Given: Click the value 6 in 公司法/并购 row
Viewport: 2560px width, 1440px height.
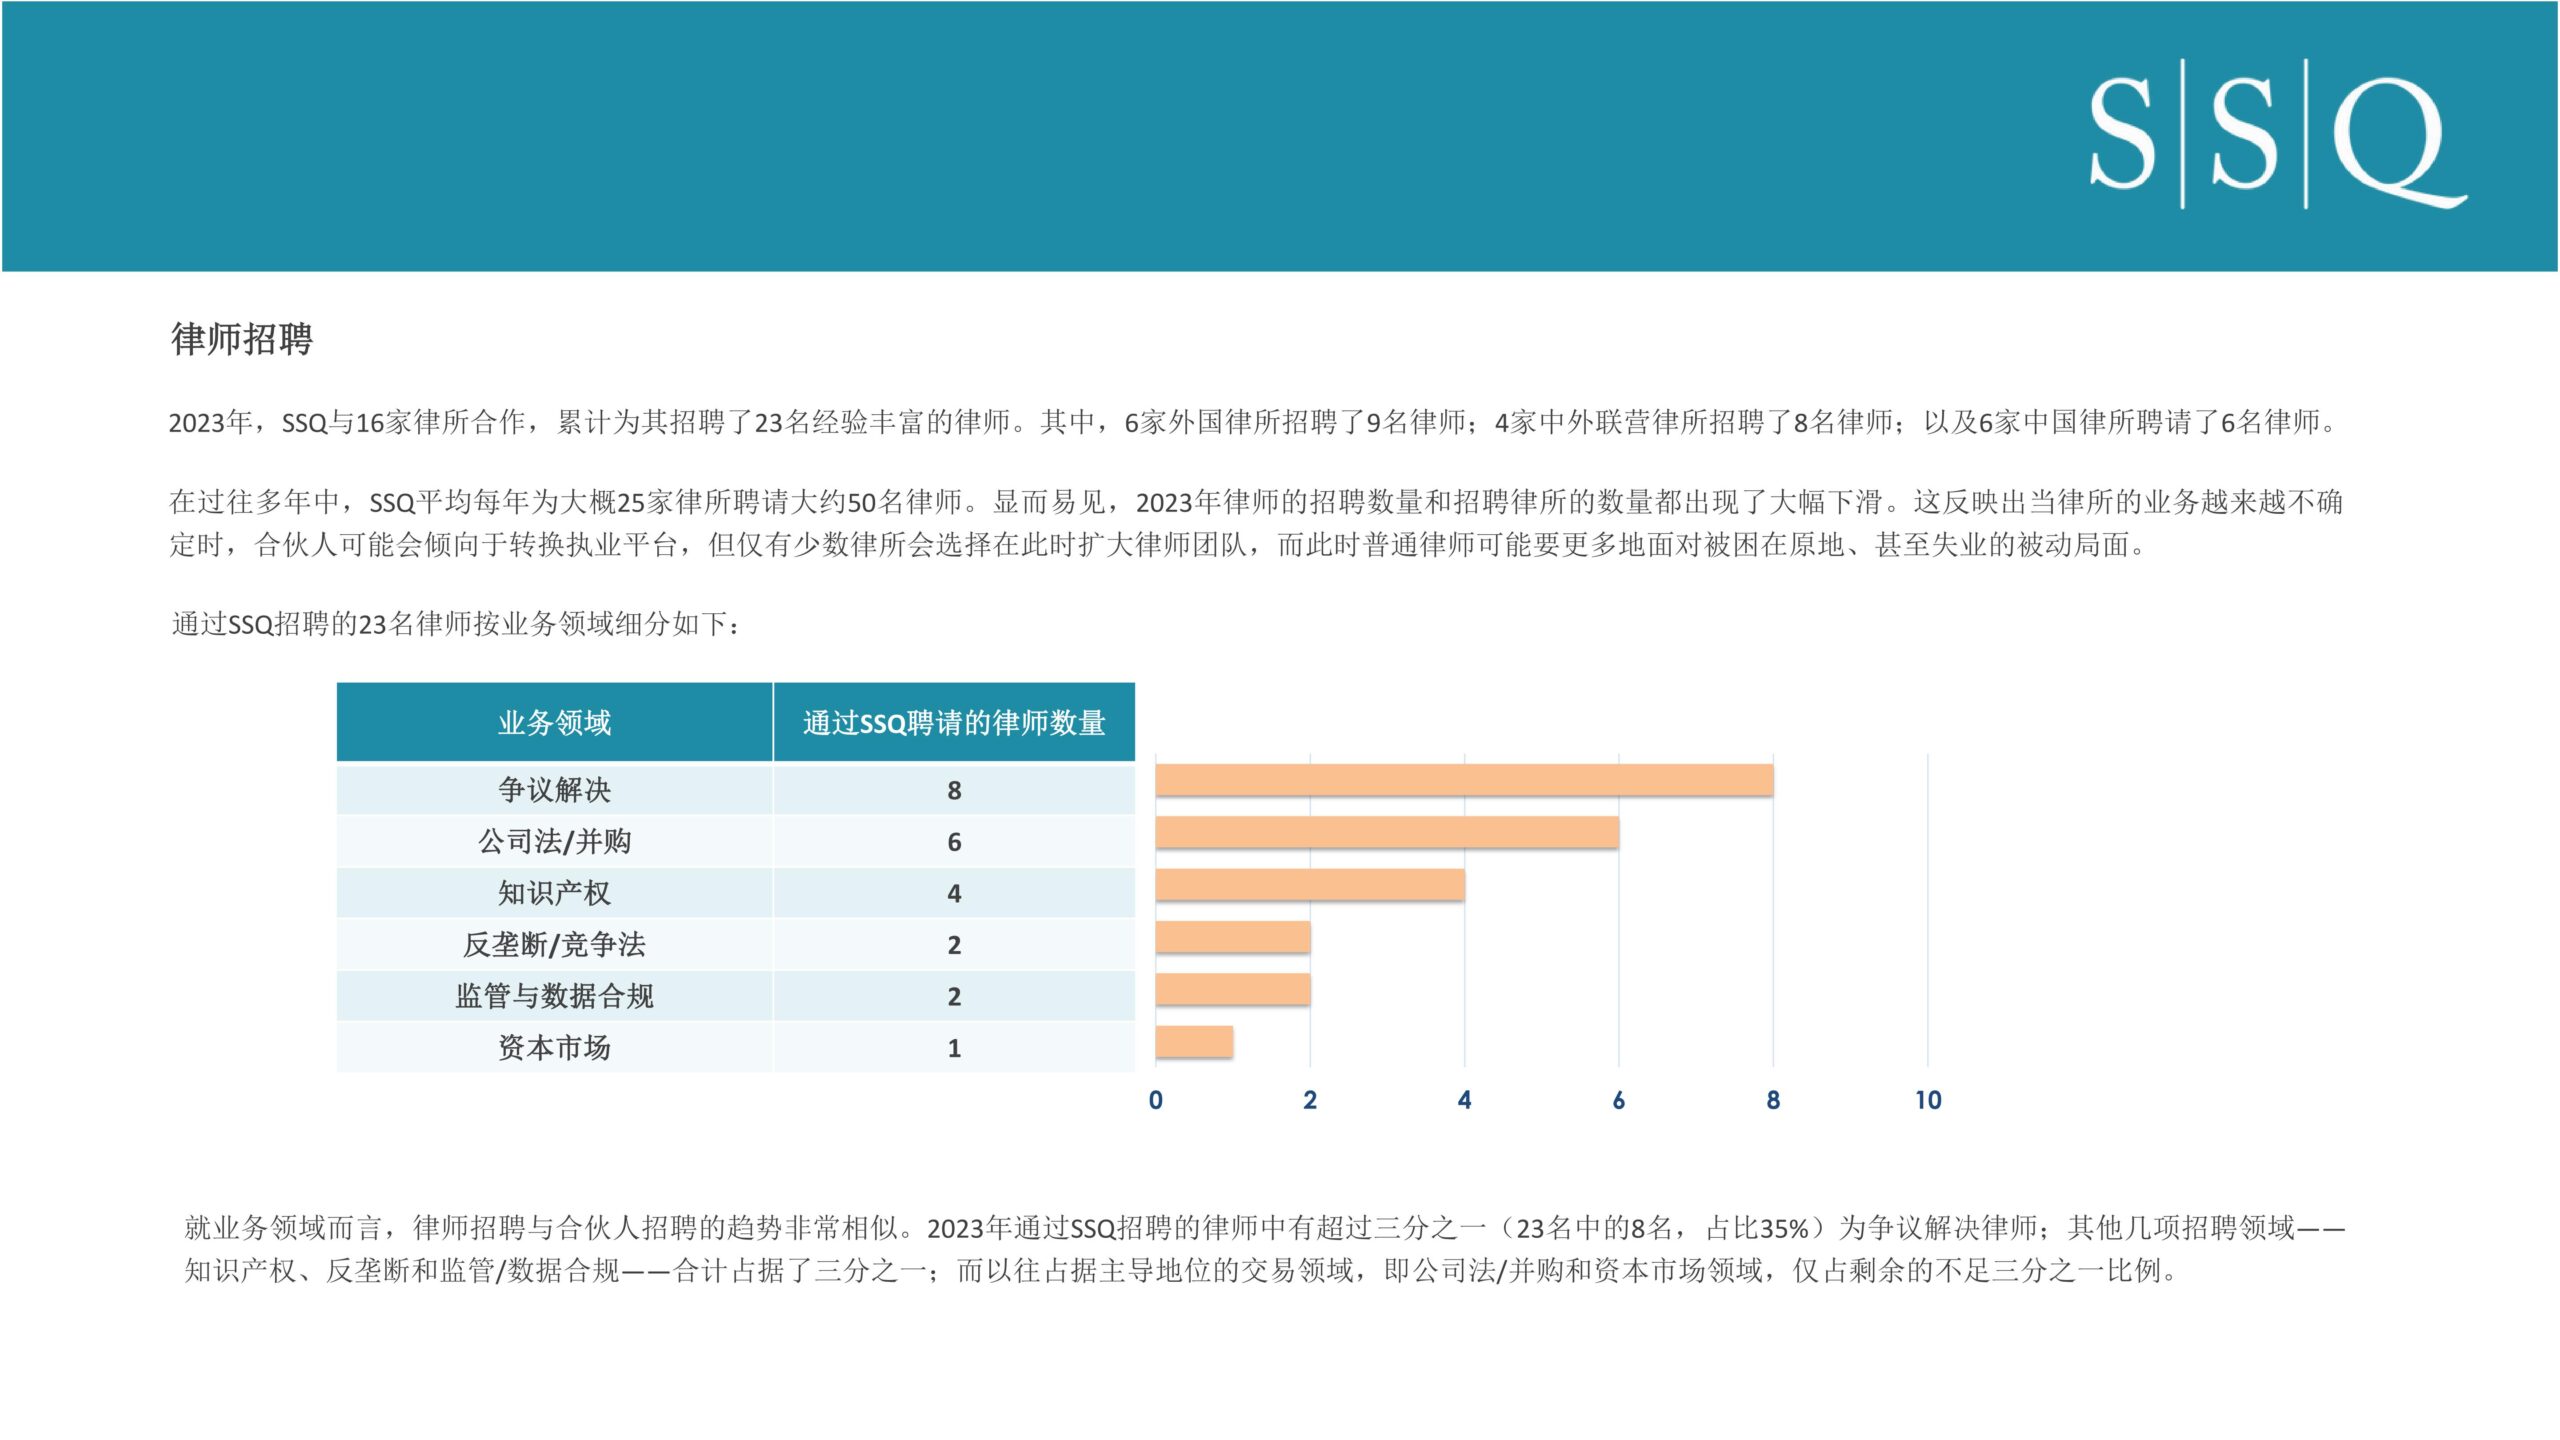Looking at the screenshot, I should pyautogui.click(x=954, y=842).
